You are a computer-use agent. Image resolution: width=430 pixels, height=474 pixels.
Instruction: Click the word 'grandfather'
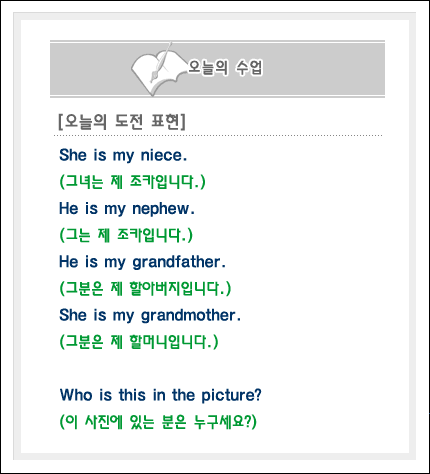(179, 262)
